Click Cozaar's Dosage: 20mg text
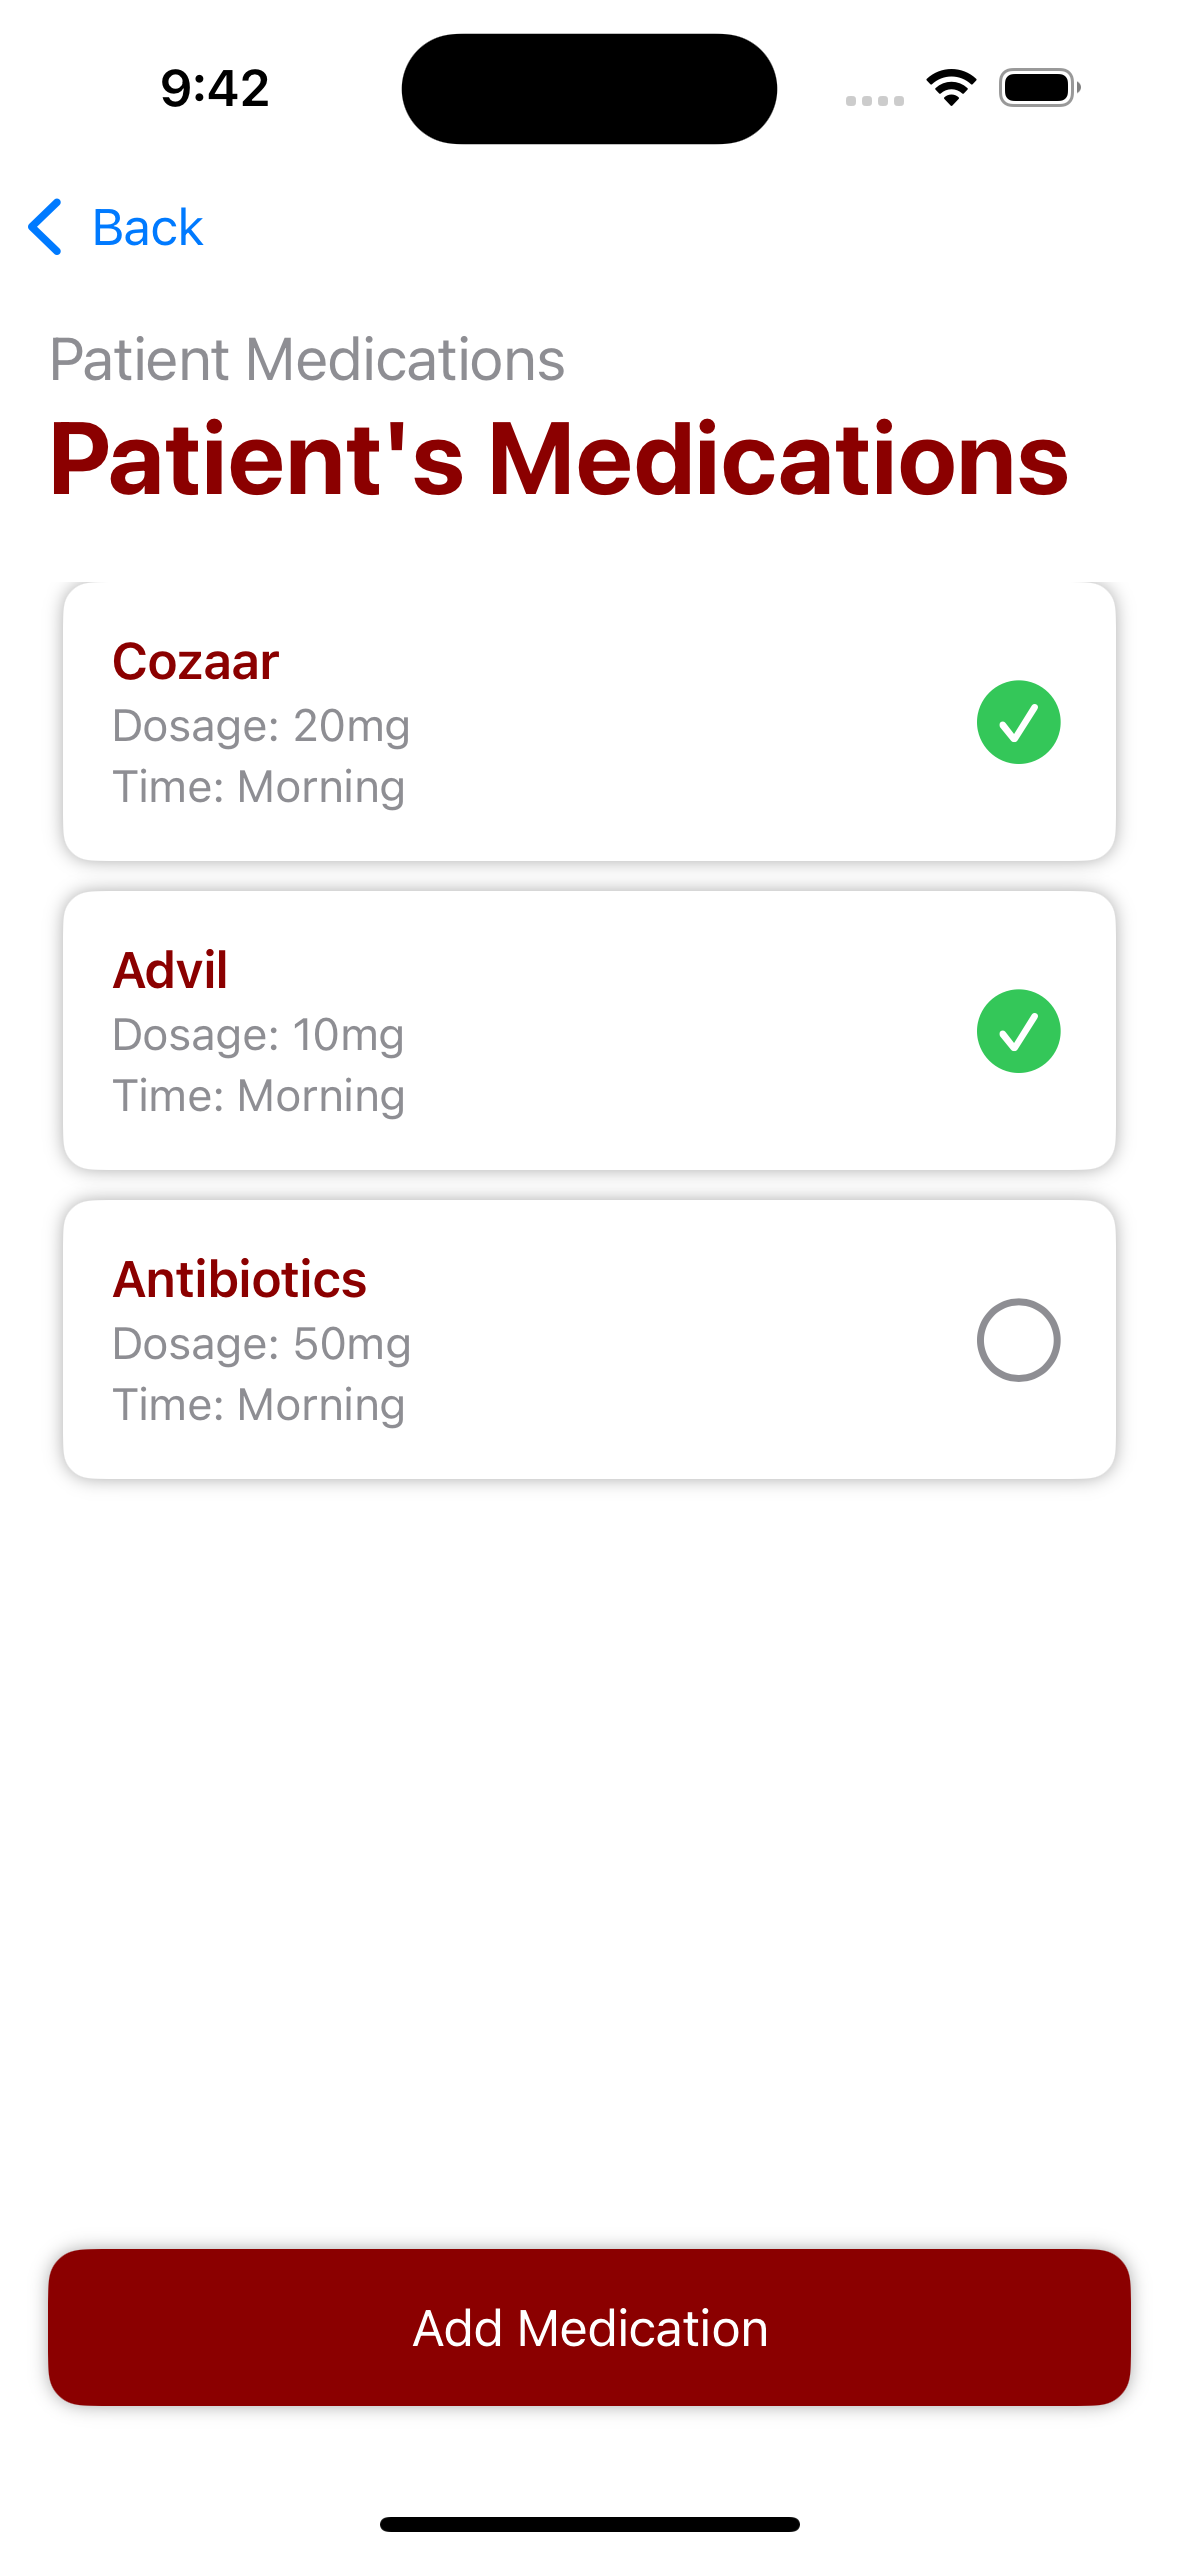The height and width of the screenshot is (2556, 1179). [x=261, y=726]
